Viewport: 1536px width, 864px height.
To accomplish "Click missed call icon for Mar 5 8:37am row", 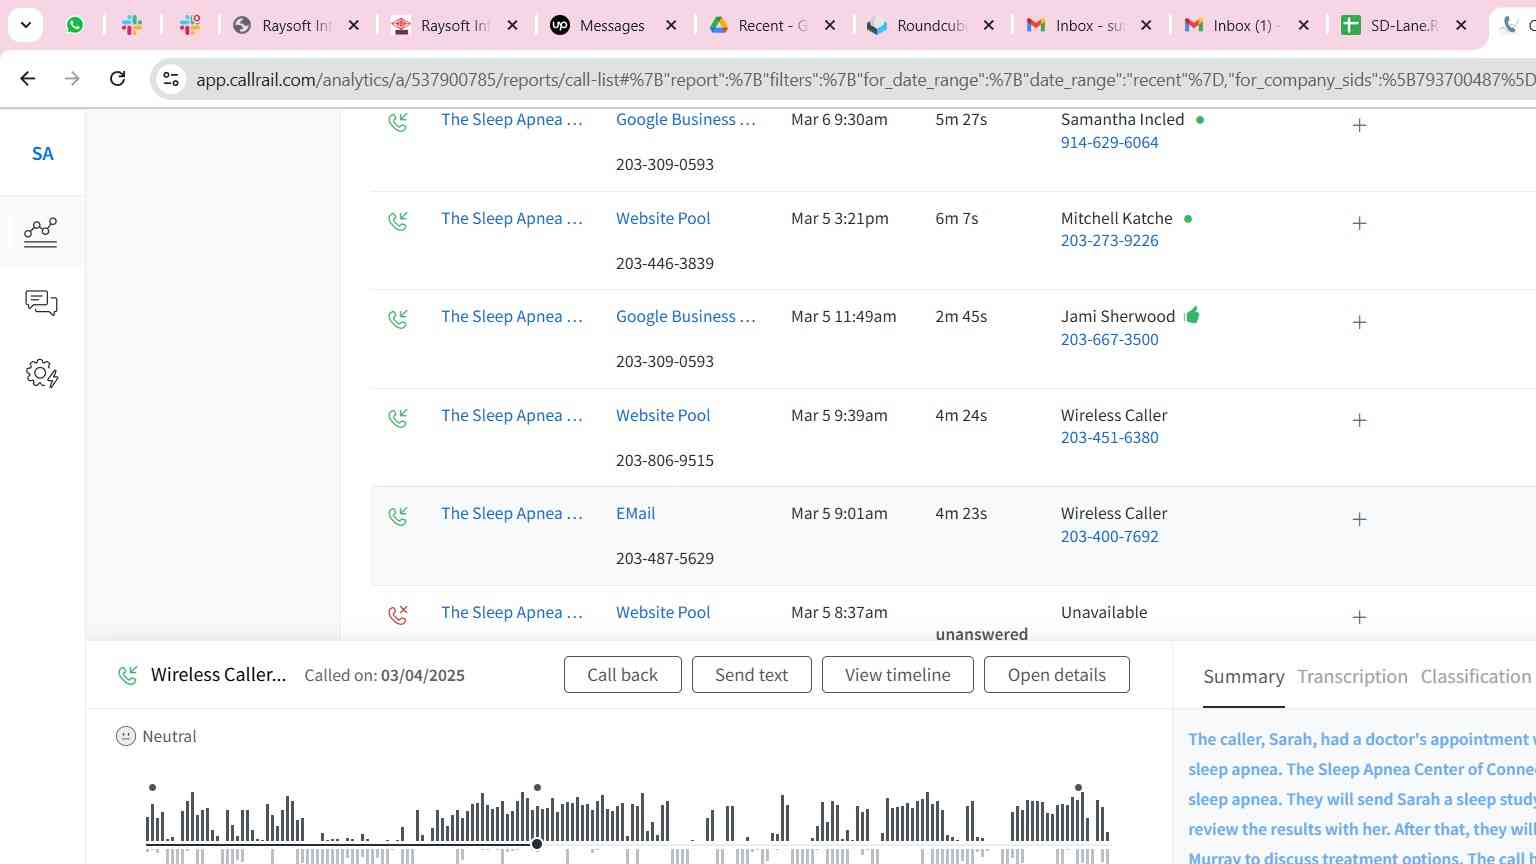I will click(398, 614).
